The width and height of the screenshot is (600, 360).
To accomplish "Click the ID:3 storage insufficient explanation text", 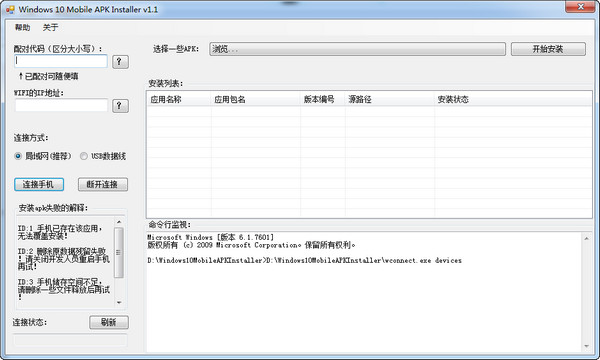I will tap(64, 290).
